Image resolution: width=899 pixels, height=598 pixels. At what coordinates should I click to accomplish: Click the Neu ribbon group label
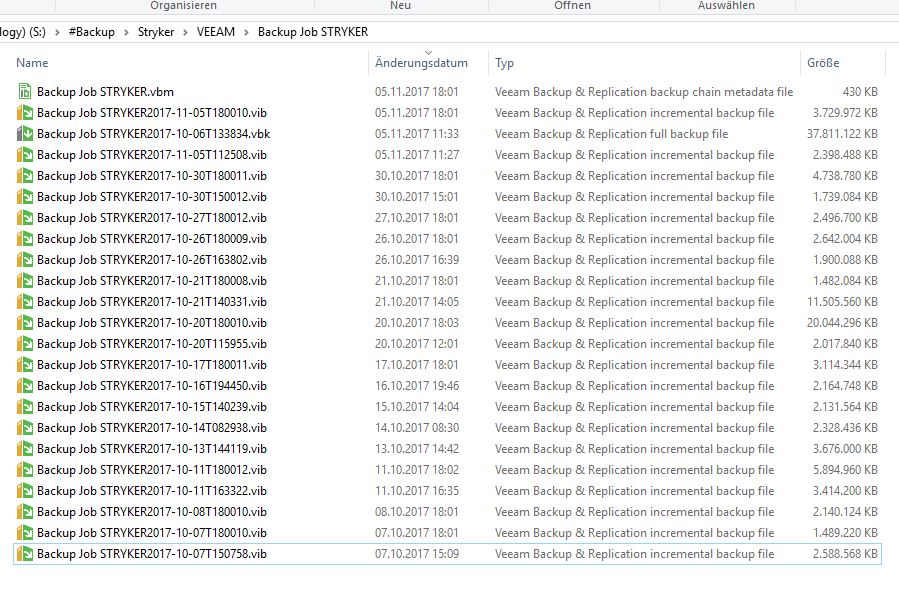click(x=400, y=5)
